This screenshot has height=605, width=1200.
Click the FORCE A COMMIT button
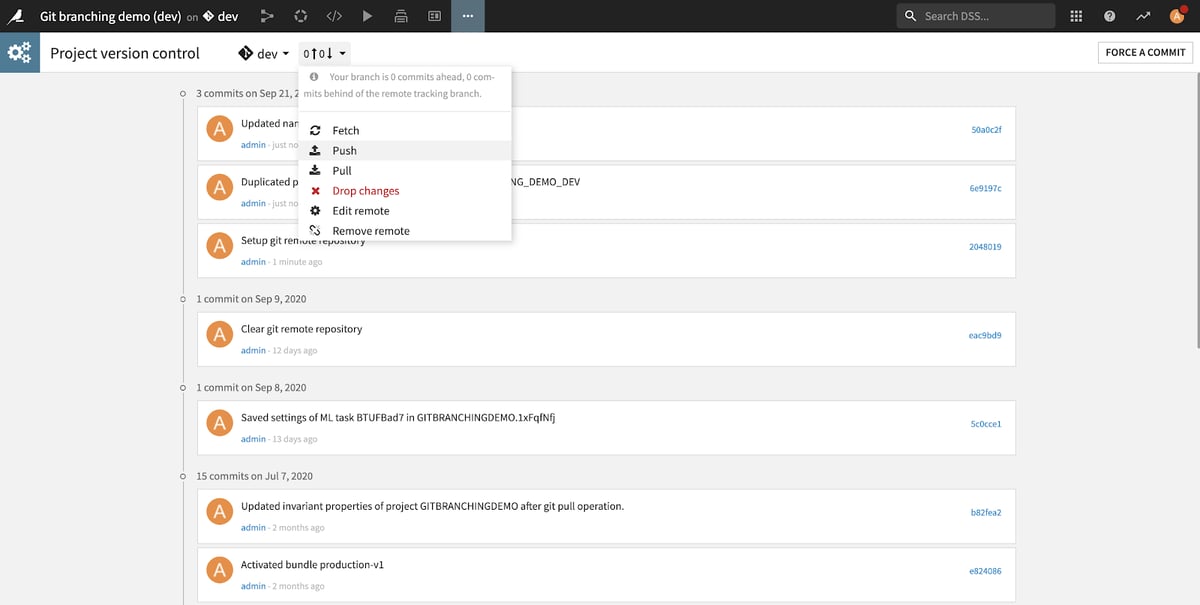pyautogui.click(x=1144, y=51)
